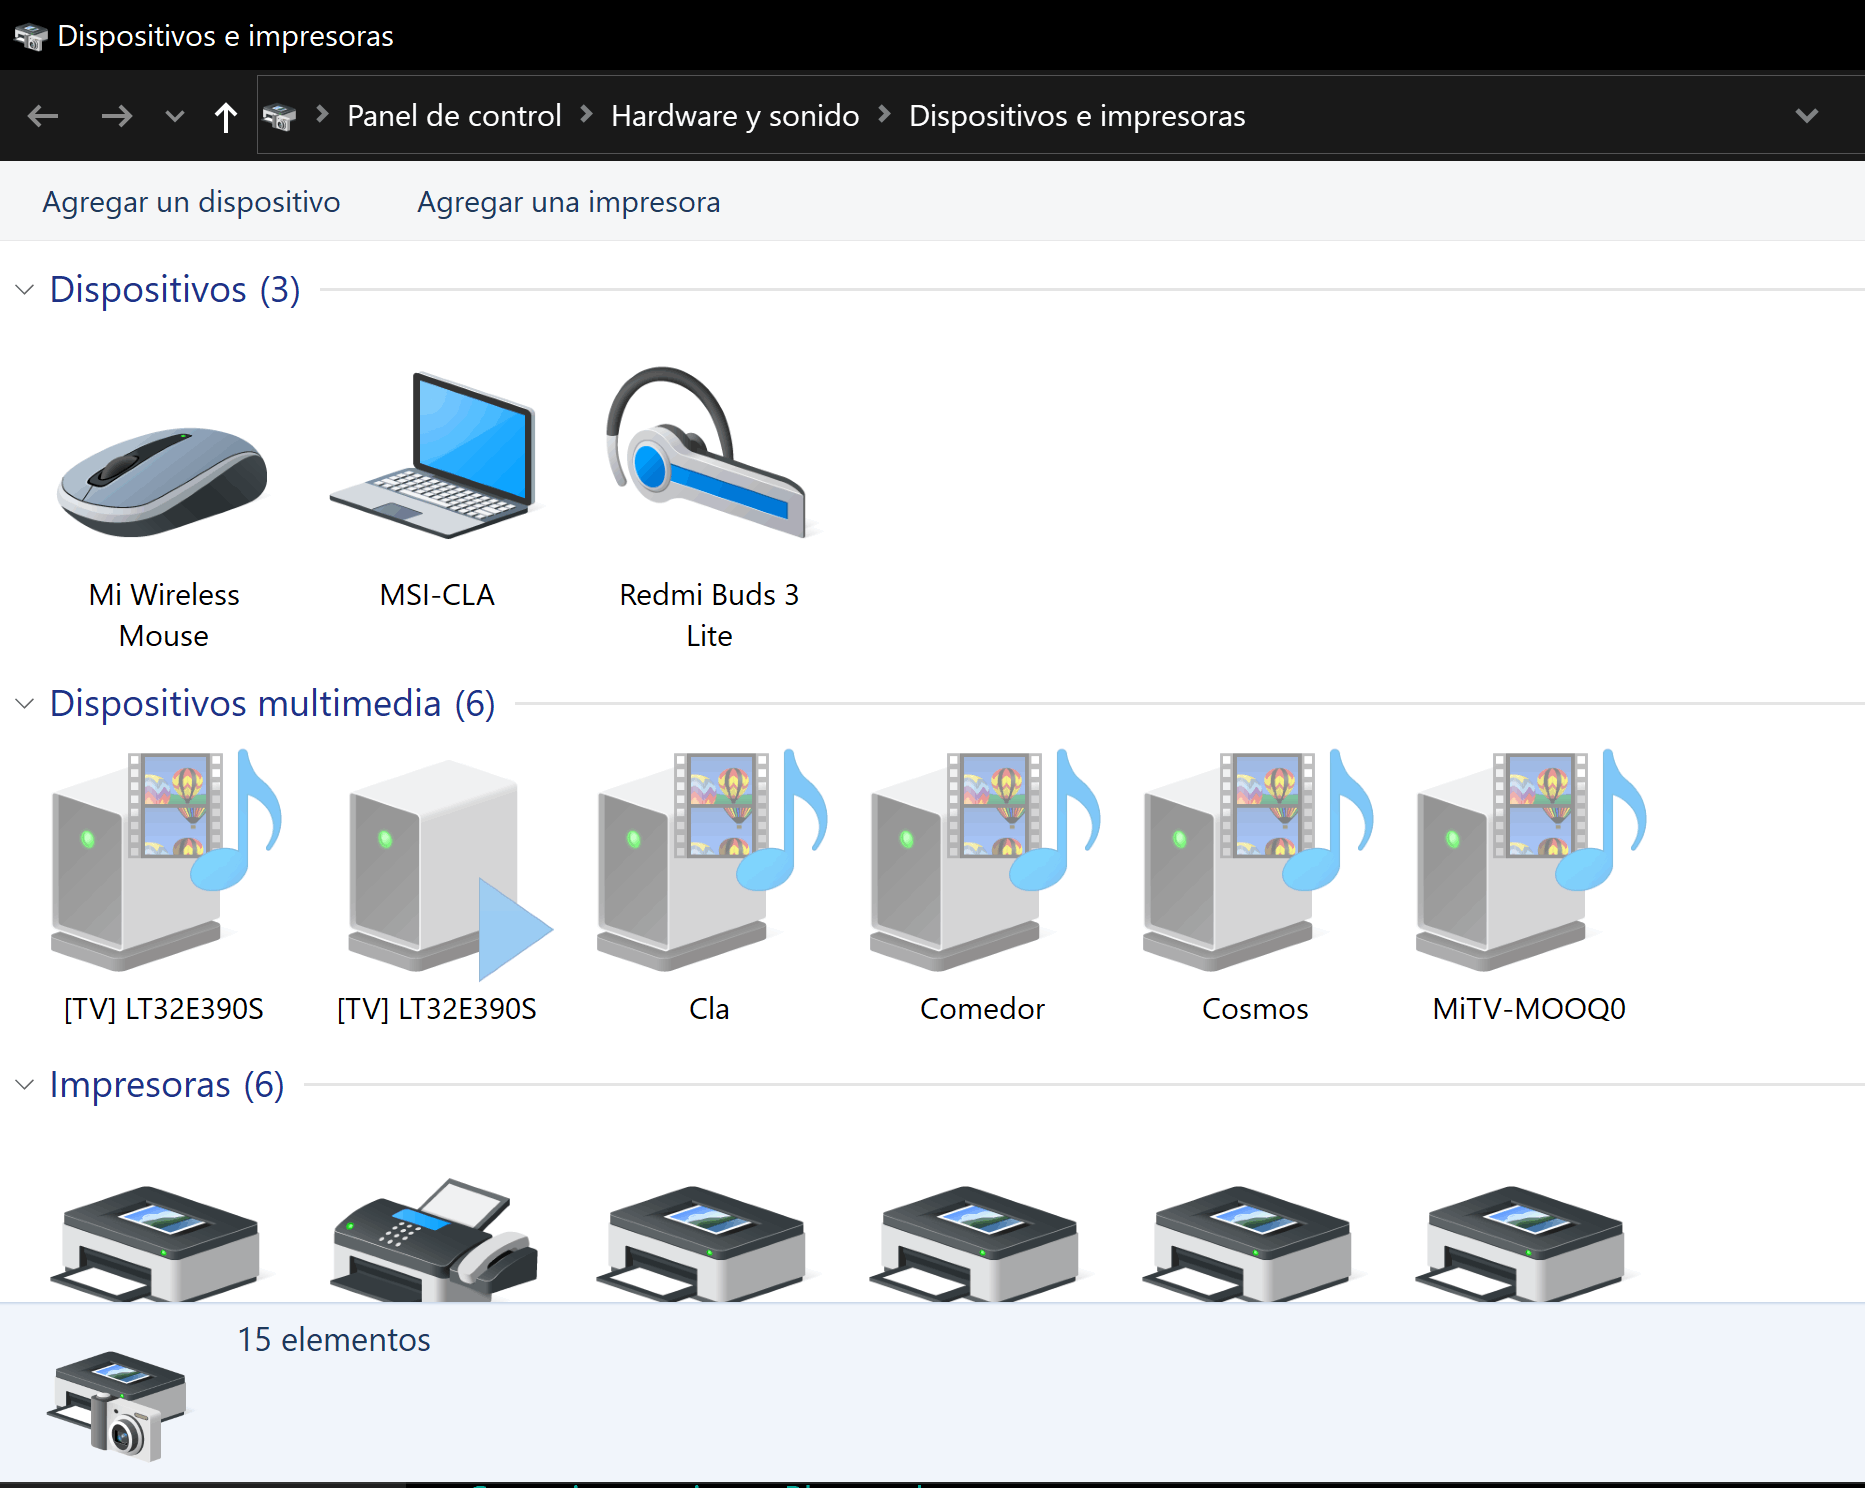Click the Cosmos label

[x=1255, y=1009]
